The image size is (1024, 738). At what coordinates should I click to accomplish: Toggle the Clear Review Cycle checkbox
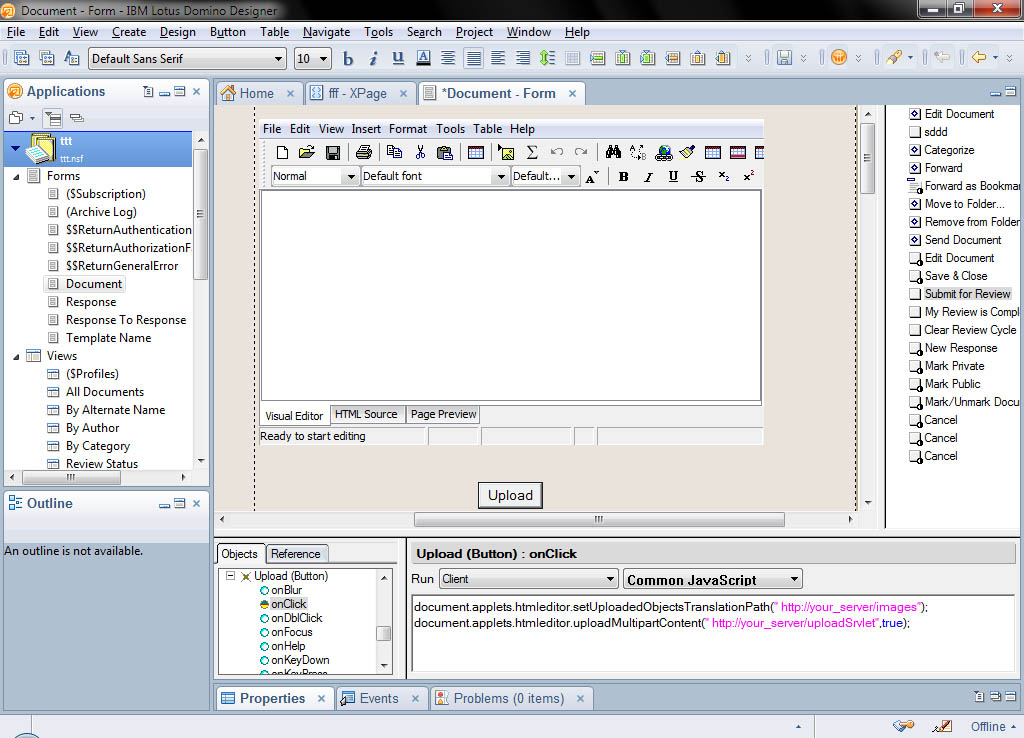[x=915, y=330]
